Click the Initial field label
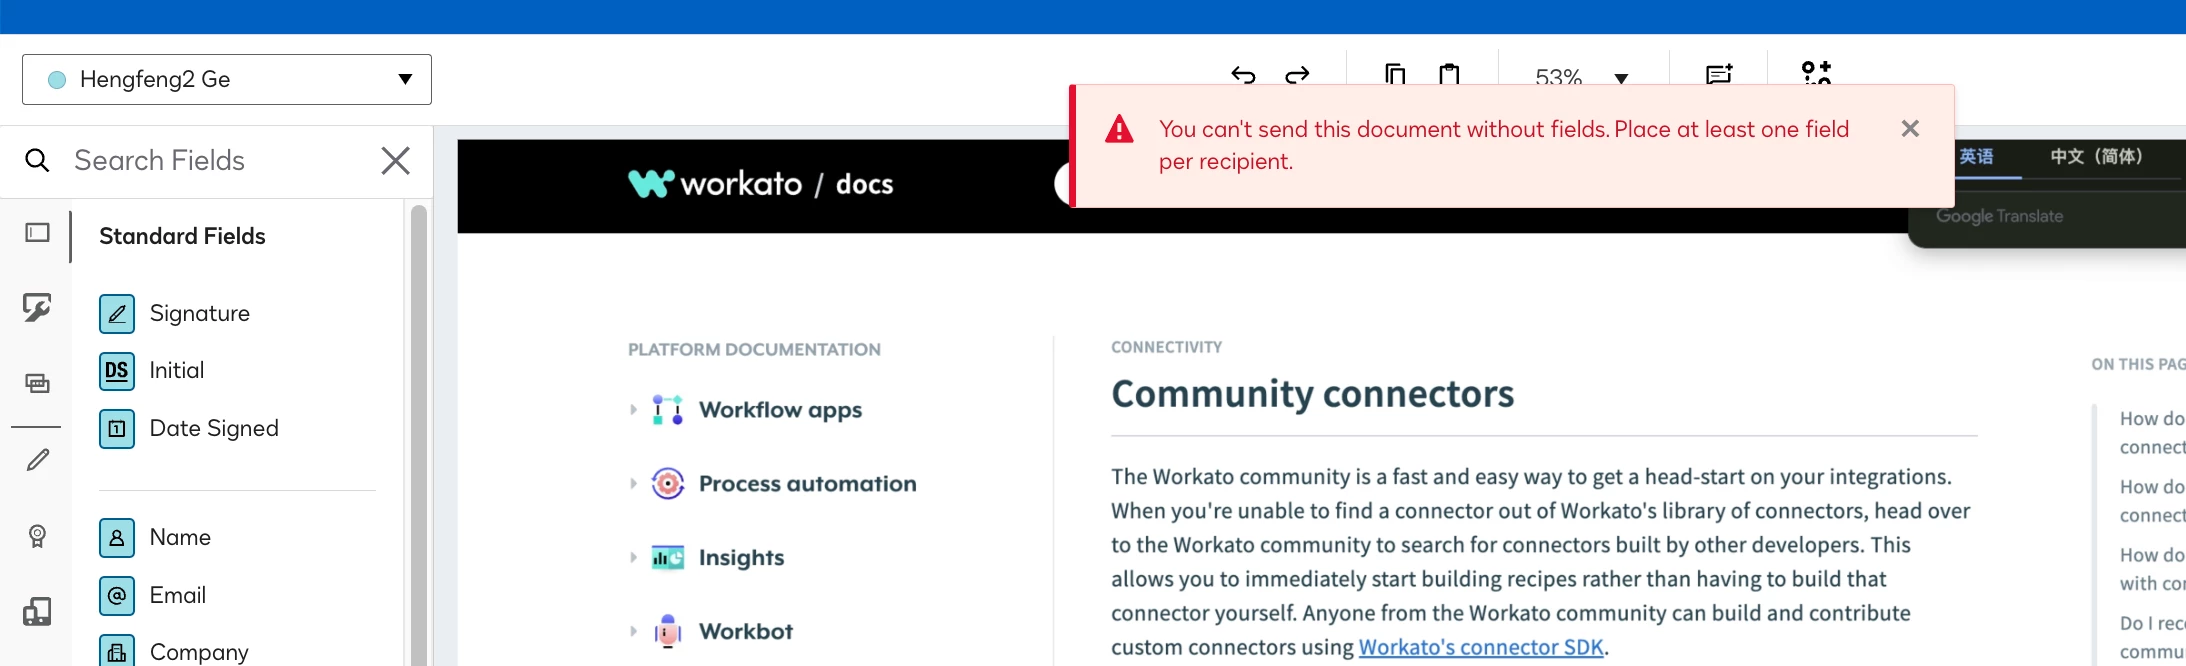Image resolution: width=2186 pixels, height=666 pixels. pos(177,370)
